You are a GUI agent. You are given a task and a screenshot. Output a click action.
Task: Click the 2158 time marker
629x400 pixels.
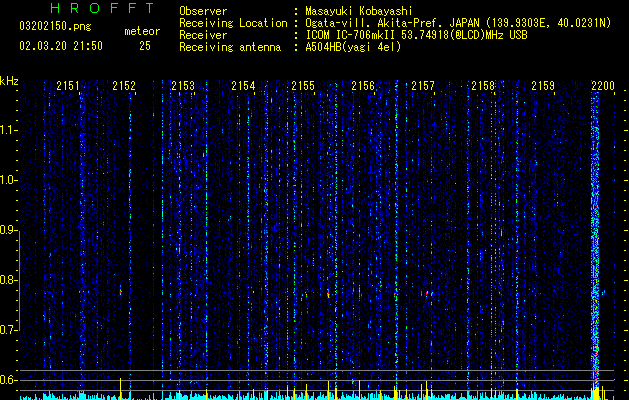(483, 85)
